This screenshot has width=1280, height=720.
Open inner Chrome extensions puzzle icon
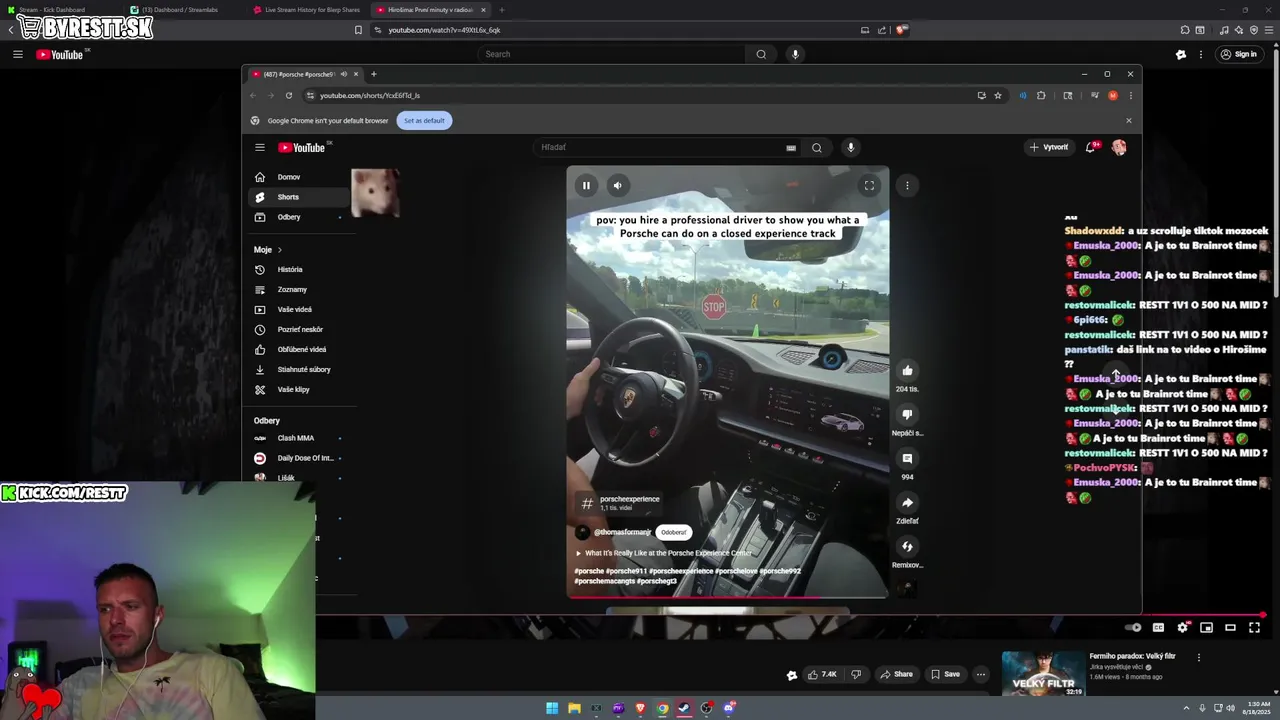click(x=1041, y=95)
